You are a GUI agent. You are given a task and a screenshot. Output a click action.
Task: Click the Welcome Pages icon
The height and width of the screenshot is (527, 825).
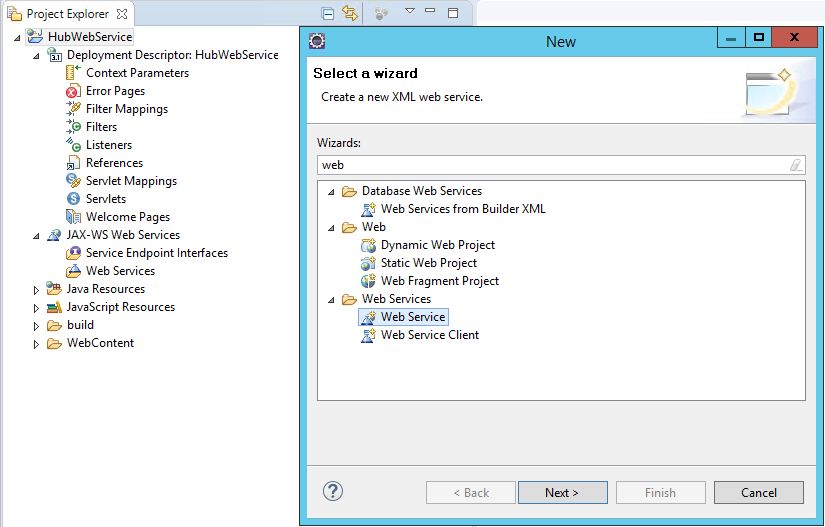[73, 217]
